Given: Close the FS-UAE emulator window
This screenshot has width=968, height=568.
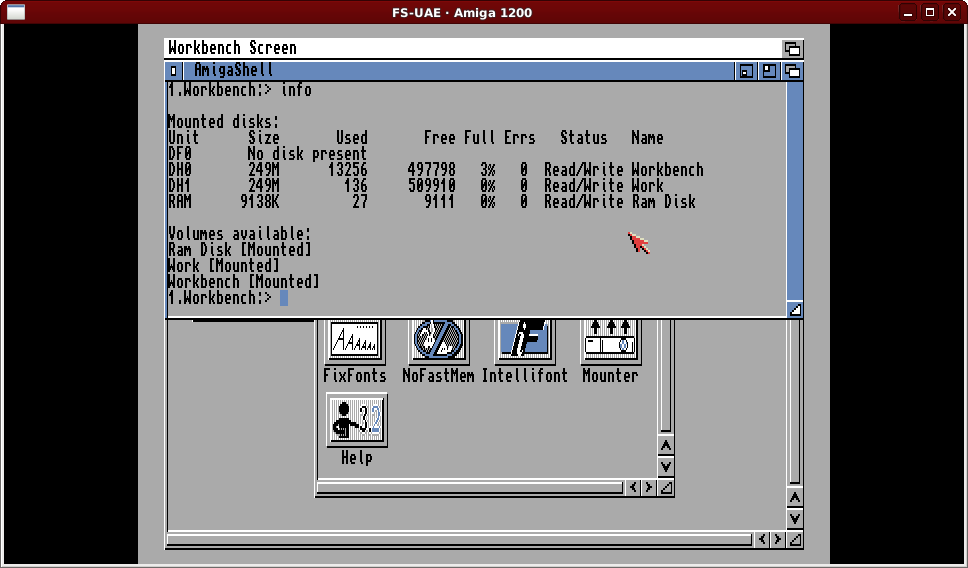Looking at the screenshot, I should [x=952, y=12].
